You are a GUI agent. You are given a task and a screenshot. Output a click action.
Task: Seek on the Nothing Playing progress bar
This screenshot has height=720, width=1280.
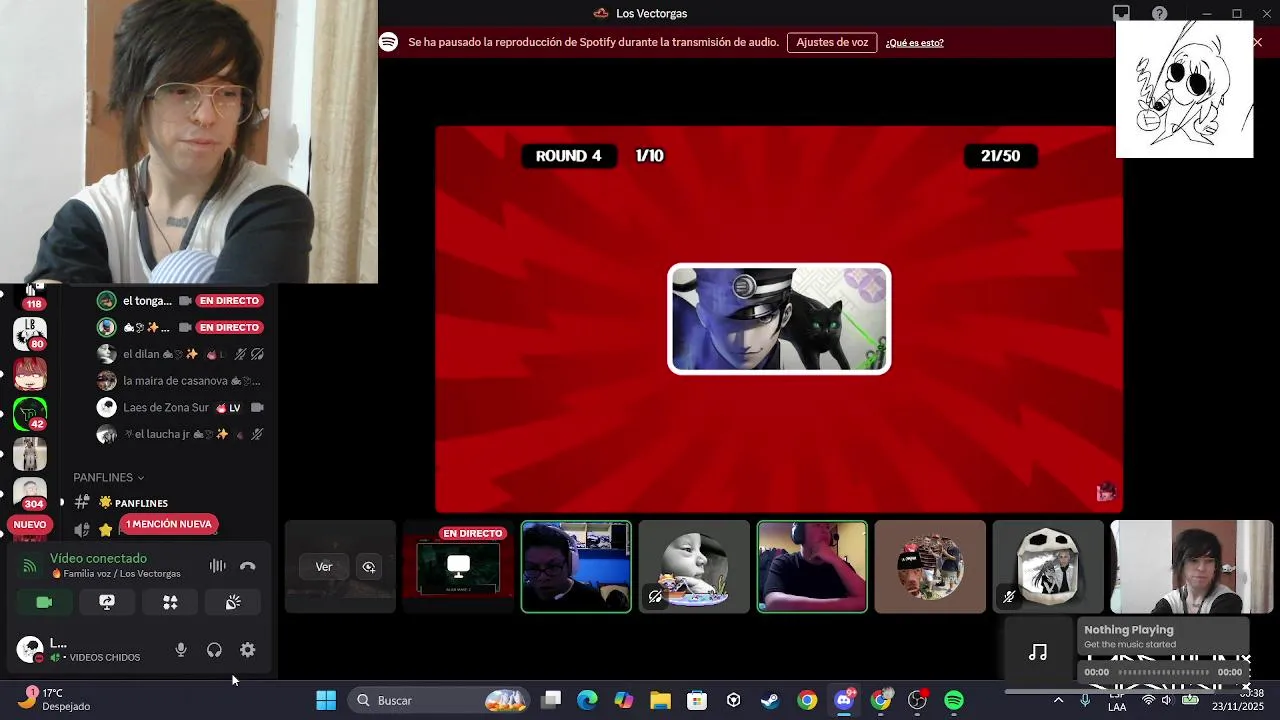click(1164, 672)
